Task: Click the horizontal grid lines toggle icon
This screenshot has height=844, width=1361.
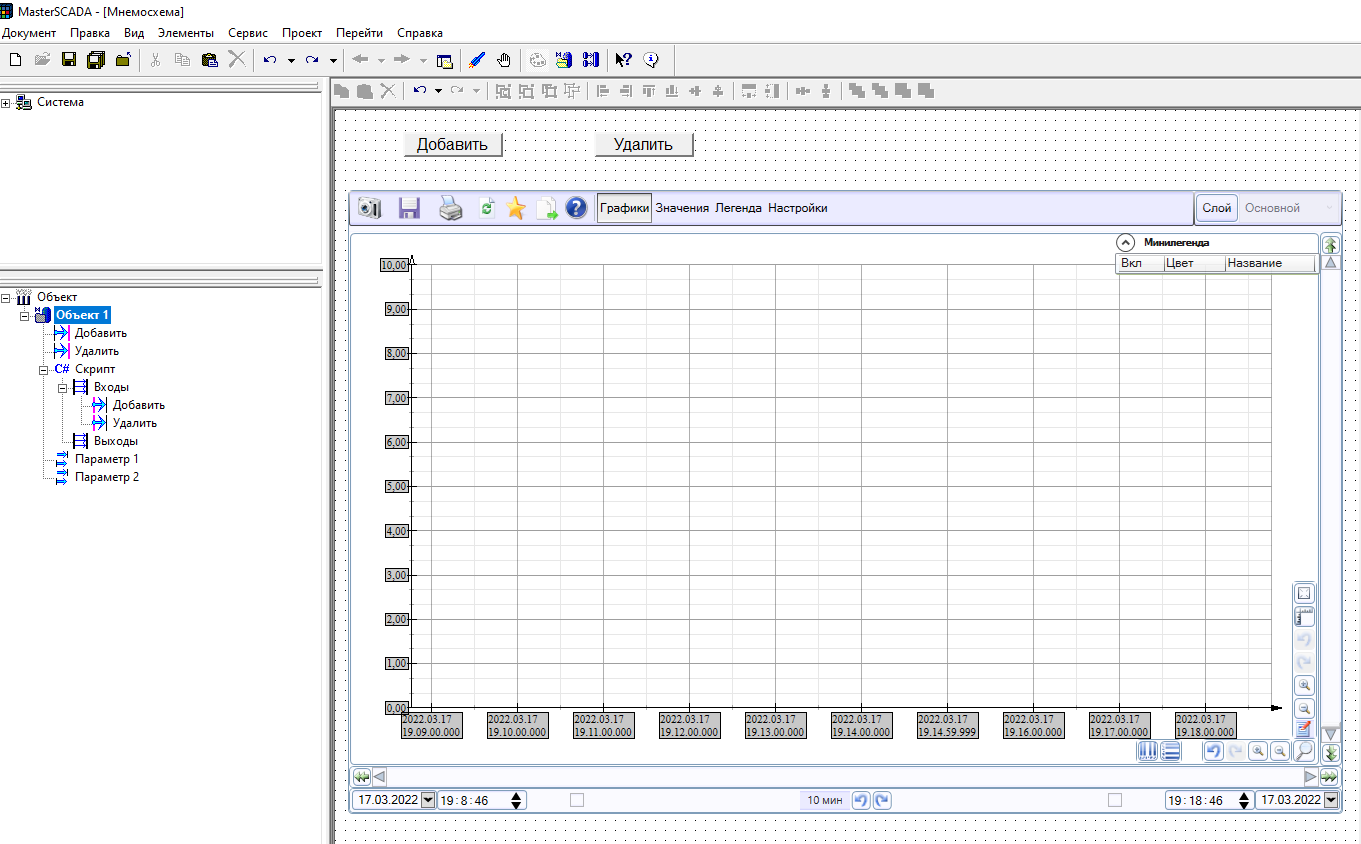Action: [x=1171, y=751]
